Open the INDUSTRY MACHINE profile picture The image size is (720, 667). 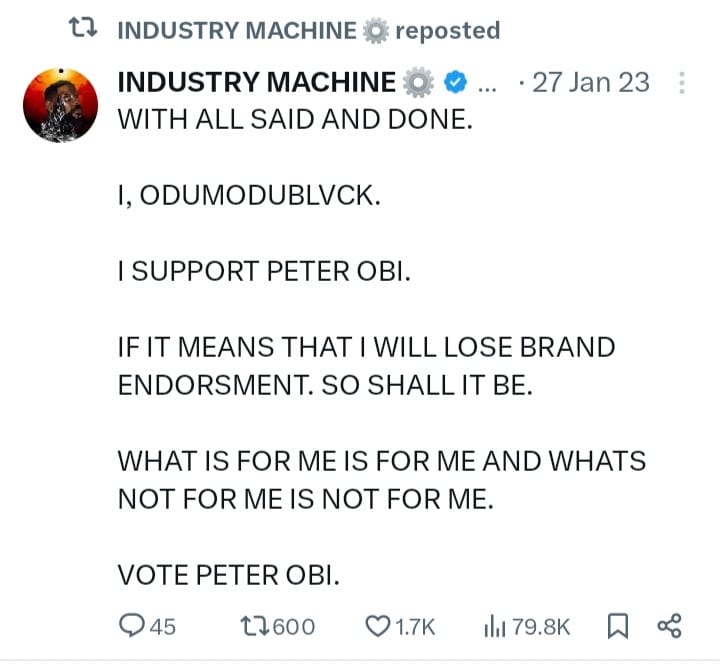[61, 107]
